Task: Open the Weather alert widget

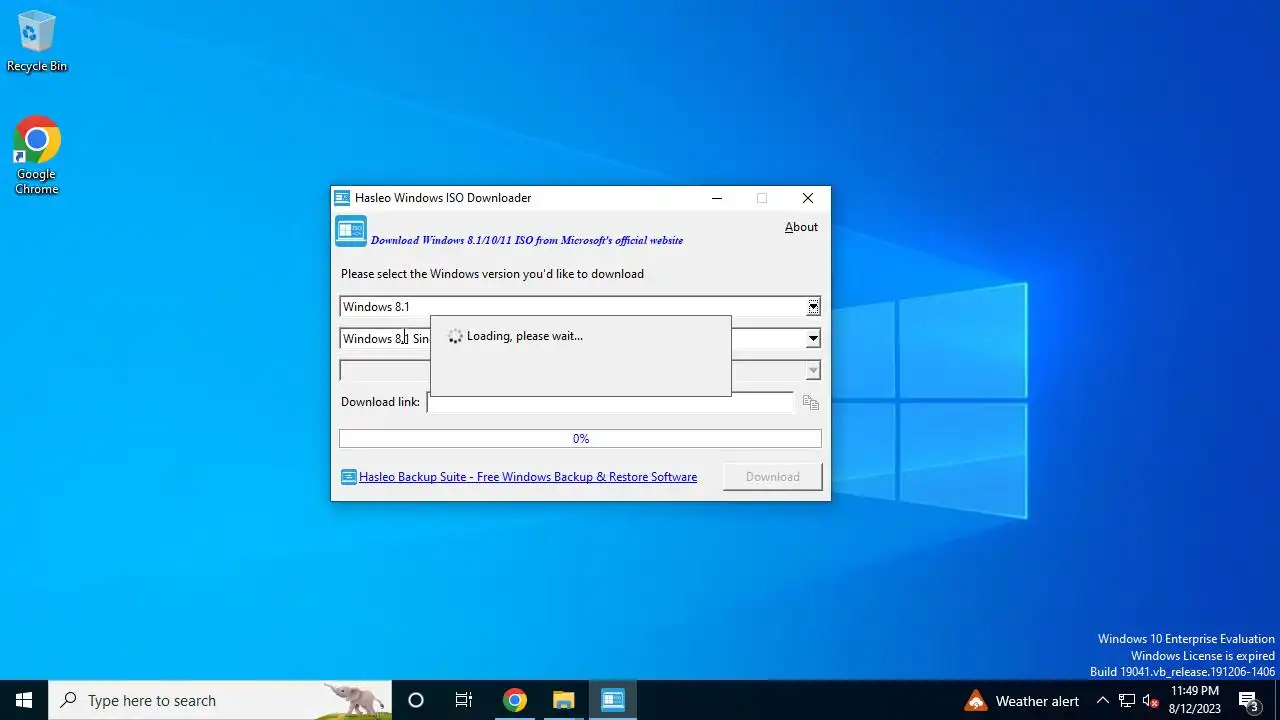Action: [1022, 701]
